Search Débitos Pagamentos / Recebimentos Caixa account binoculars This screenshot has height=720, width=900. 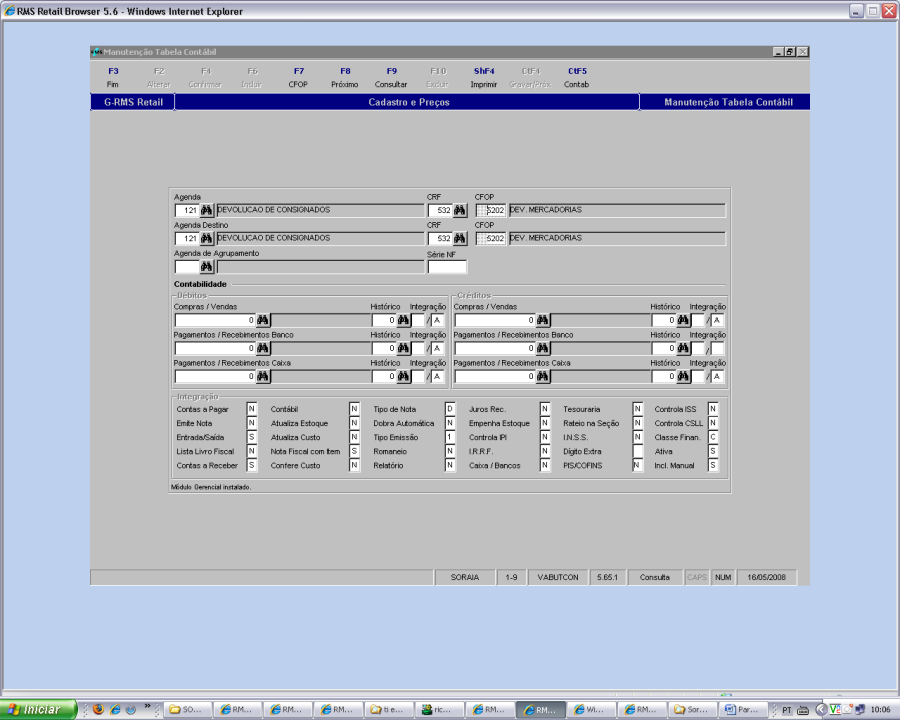263,376
